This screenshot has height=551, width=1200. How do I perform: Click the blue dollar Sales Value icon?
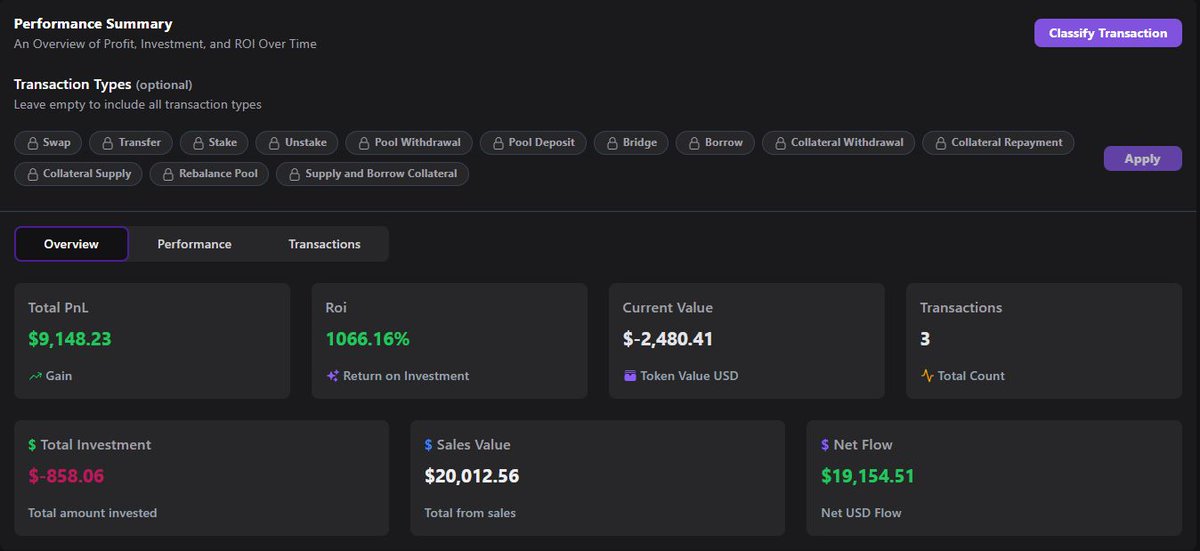point(428,445)
